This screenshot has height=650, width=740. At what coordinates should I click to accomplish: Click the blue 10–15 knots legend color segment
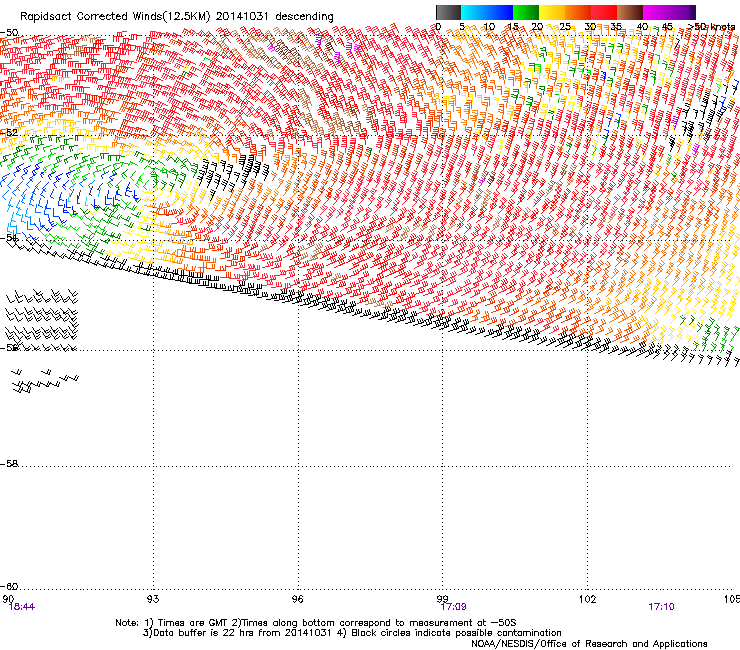500,12
